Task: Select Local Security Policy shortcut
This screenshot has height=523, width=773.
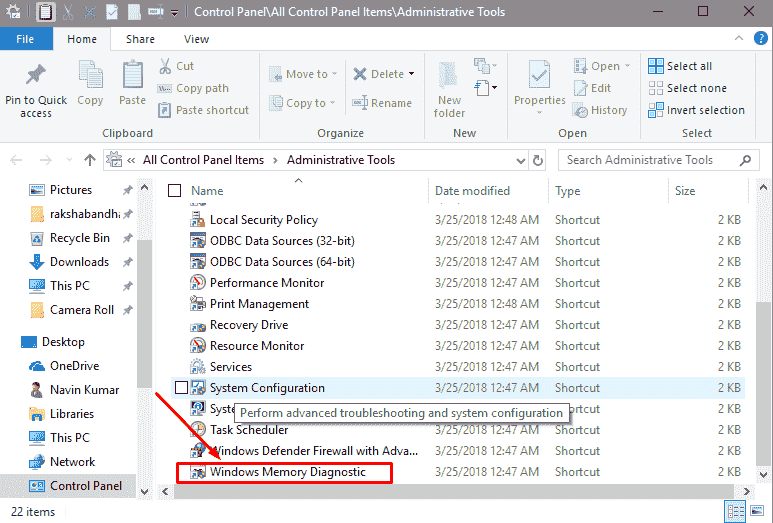Action: 264,220
